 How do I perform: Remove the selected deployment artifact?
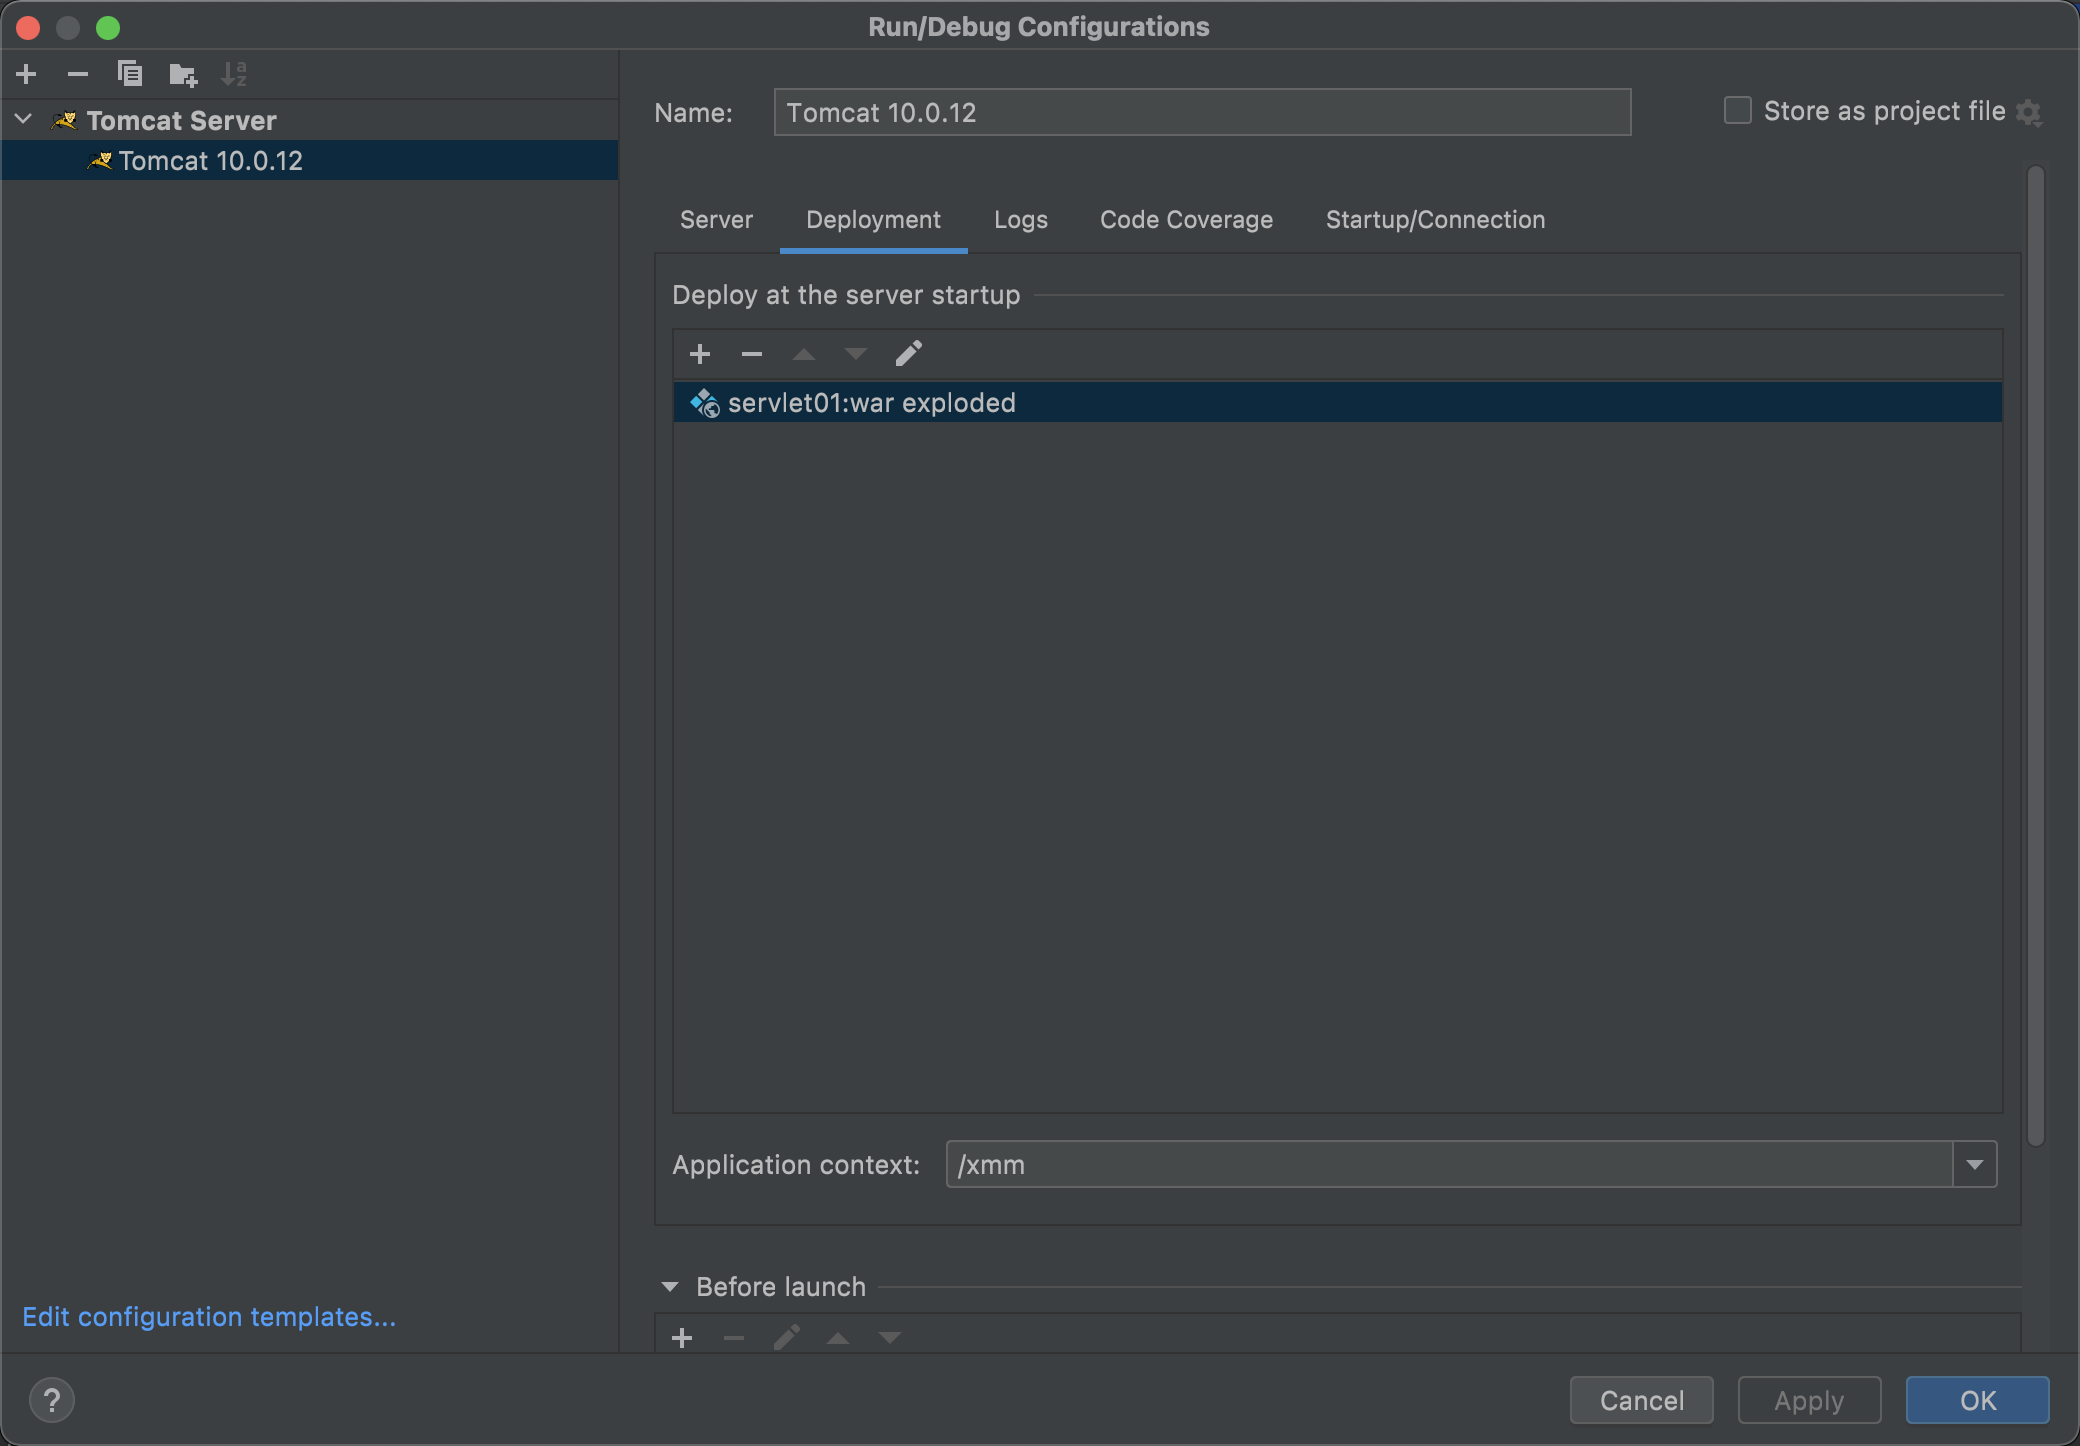(x=752, y=354)
